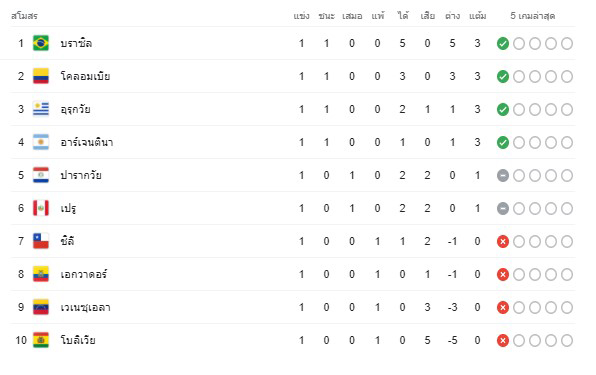Click the Uruguay flag icon
596x375 pixels.
[x=41, y=109]
